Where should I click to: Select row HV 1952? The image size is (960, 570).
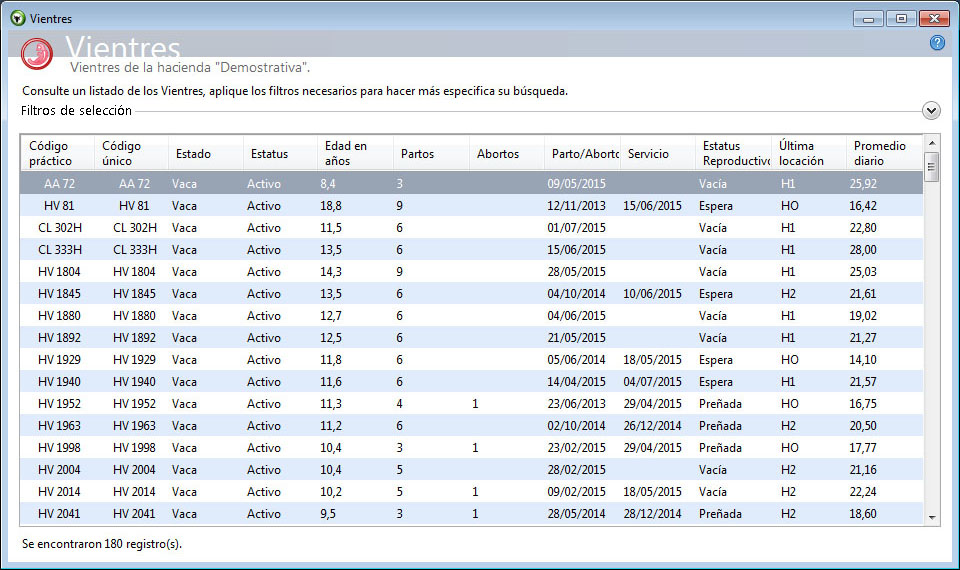(471, 404)
